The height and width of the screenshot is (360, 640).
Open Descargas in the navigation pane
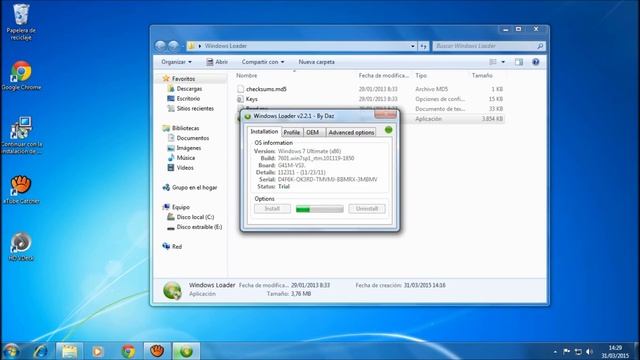(184, 89)
